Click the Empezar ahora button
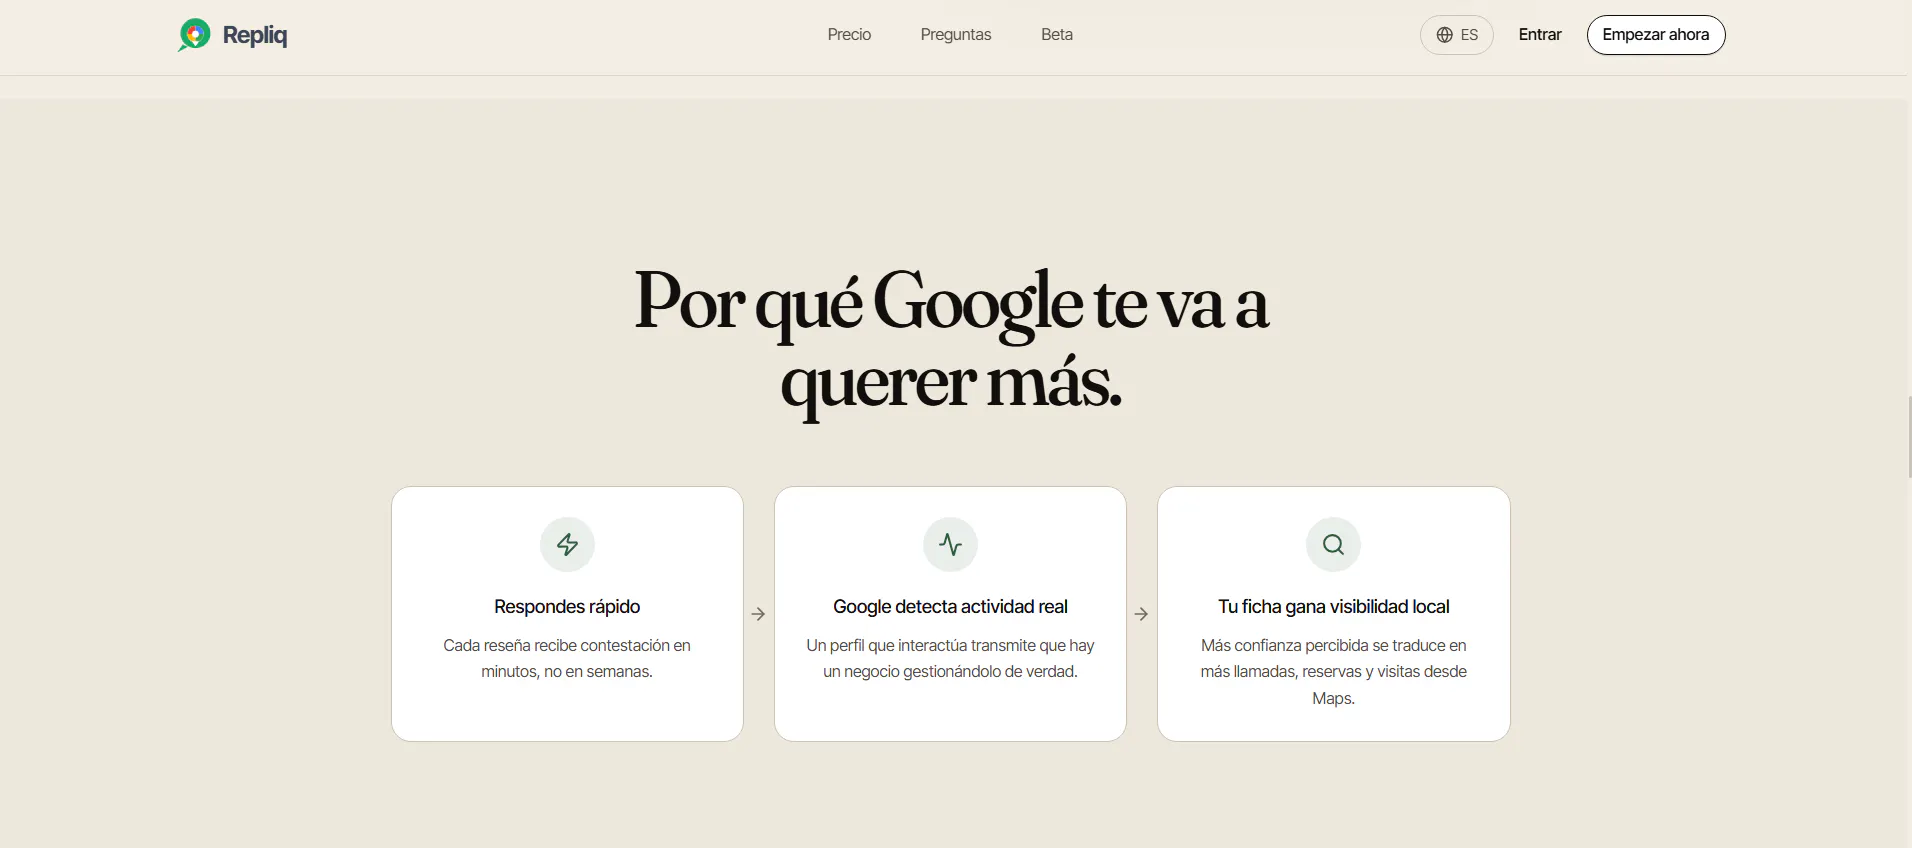 pyautogui.click(x=1656, y=35)
